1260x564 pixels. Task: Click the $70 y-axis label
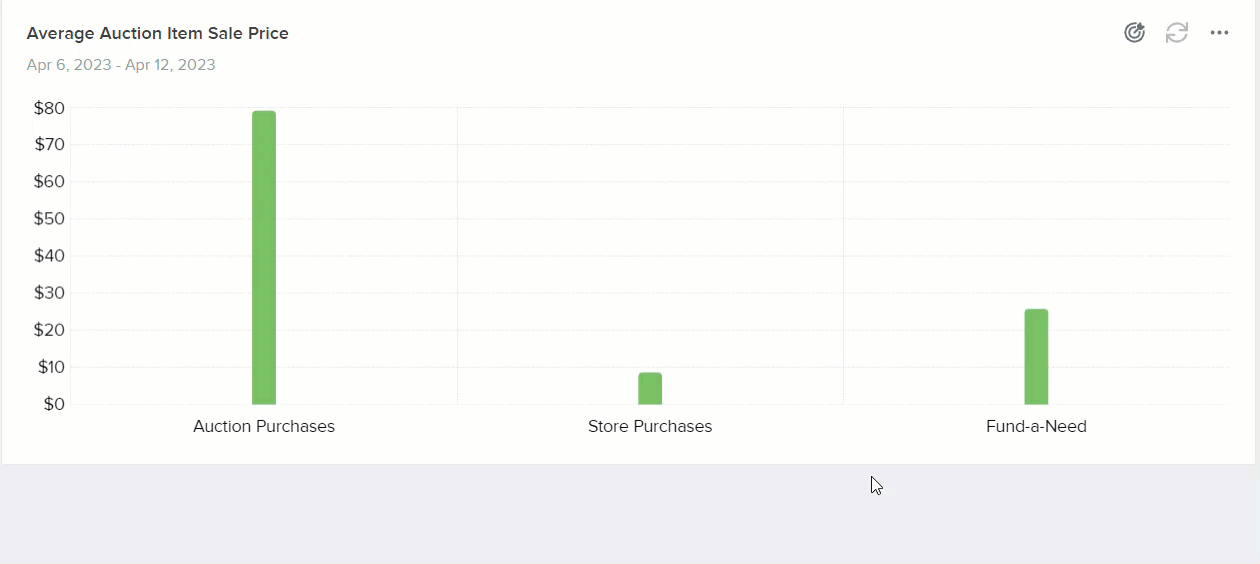[x=49, y=145]
